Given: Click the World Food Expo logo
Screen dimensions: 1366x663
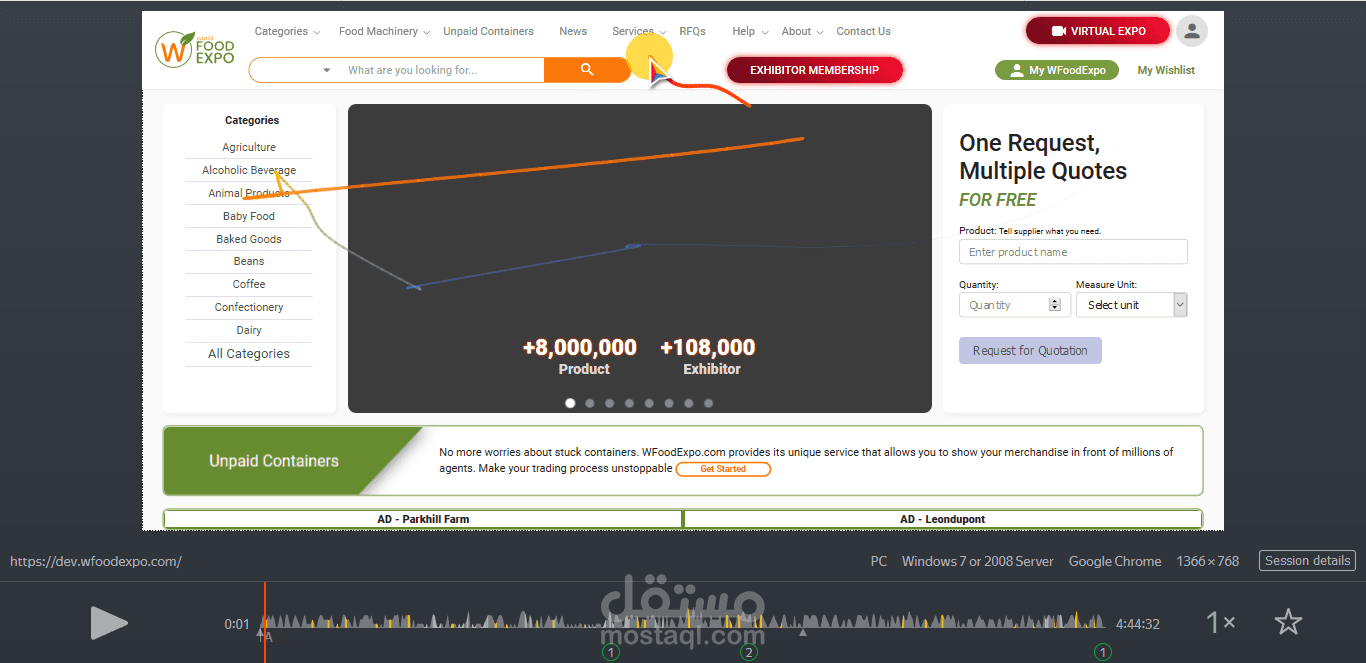Looking at the screenshot, I should coord(195,49).
